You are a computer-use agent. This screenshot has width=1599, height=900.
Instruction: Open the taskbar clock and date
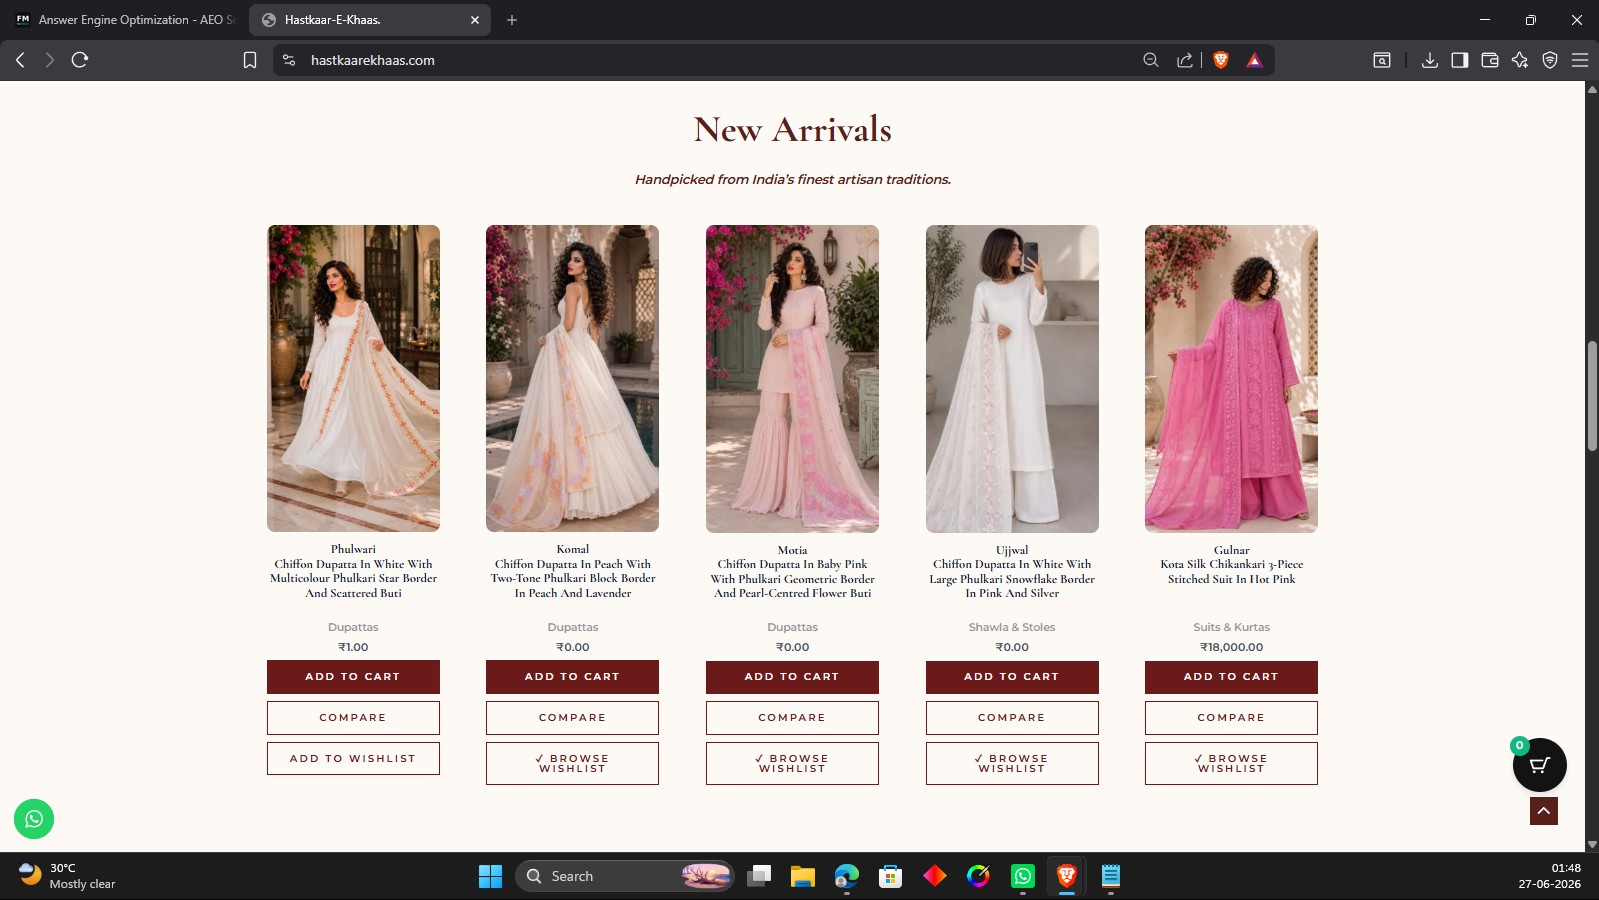[x=1550, y=876]
